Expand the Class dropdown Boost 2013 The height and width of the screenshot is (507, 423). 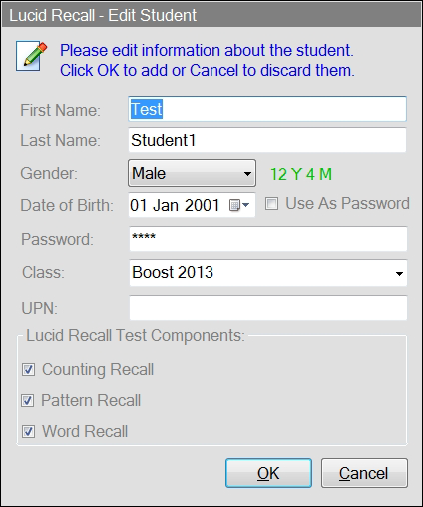pyautogui.click(x=268, y=273)
